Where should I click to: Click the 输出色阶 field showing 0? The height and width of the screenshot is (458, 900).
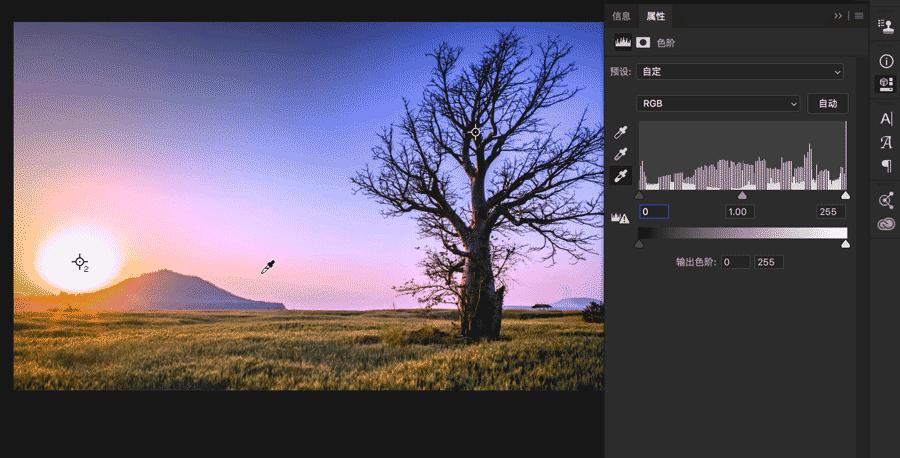735,262
